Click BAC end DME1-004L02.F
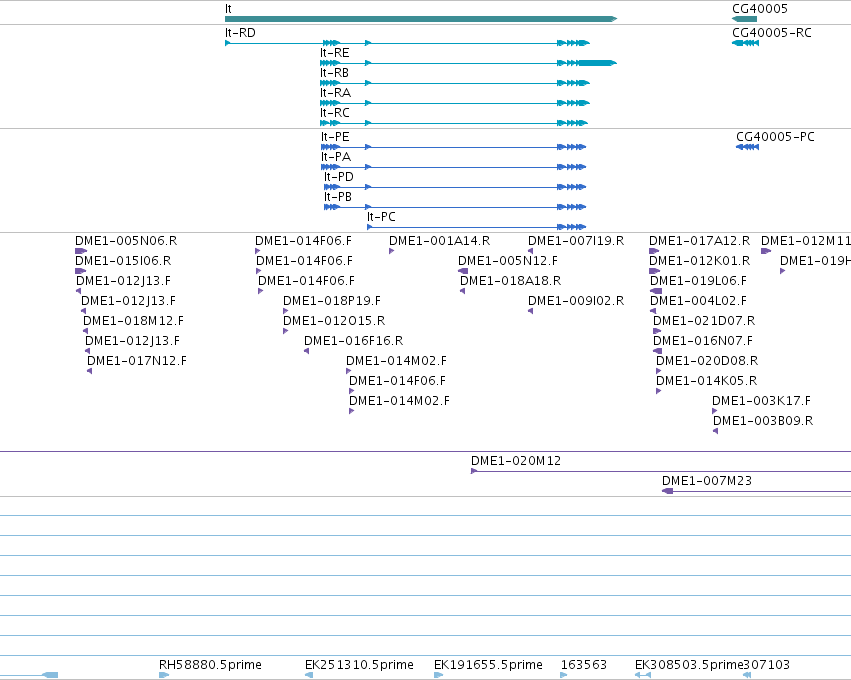This screenshot has width=851, height=680. [698, 301]
